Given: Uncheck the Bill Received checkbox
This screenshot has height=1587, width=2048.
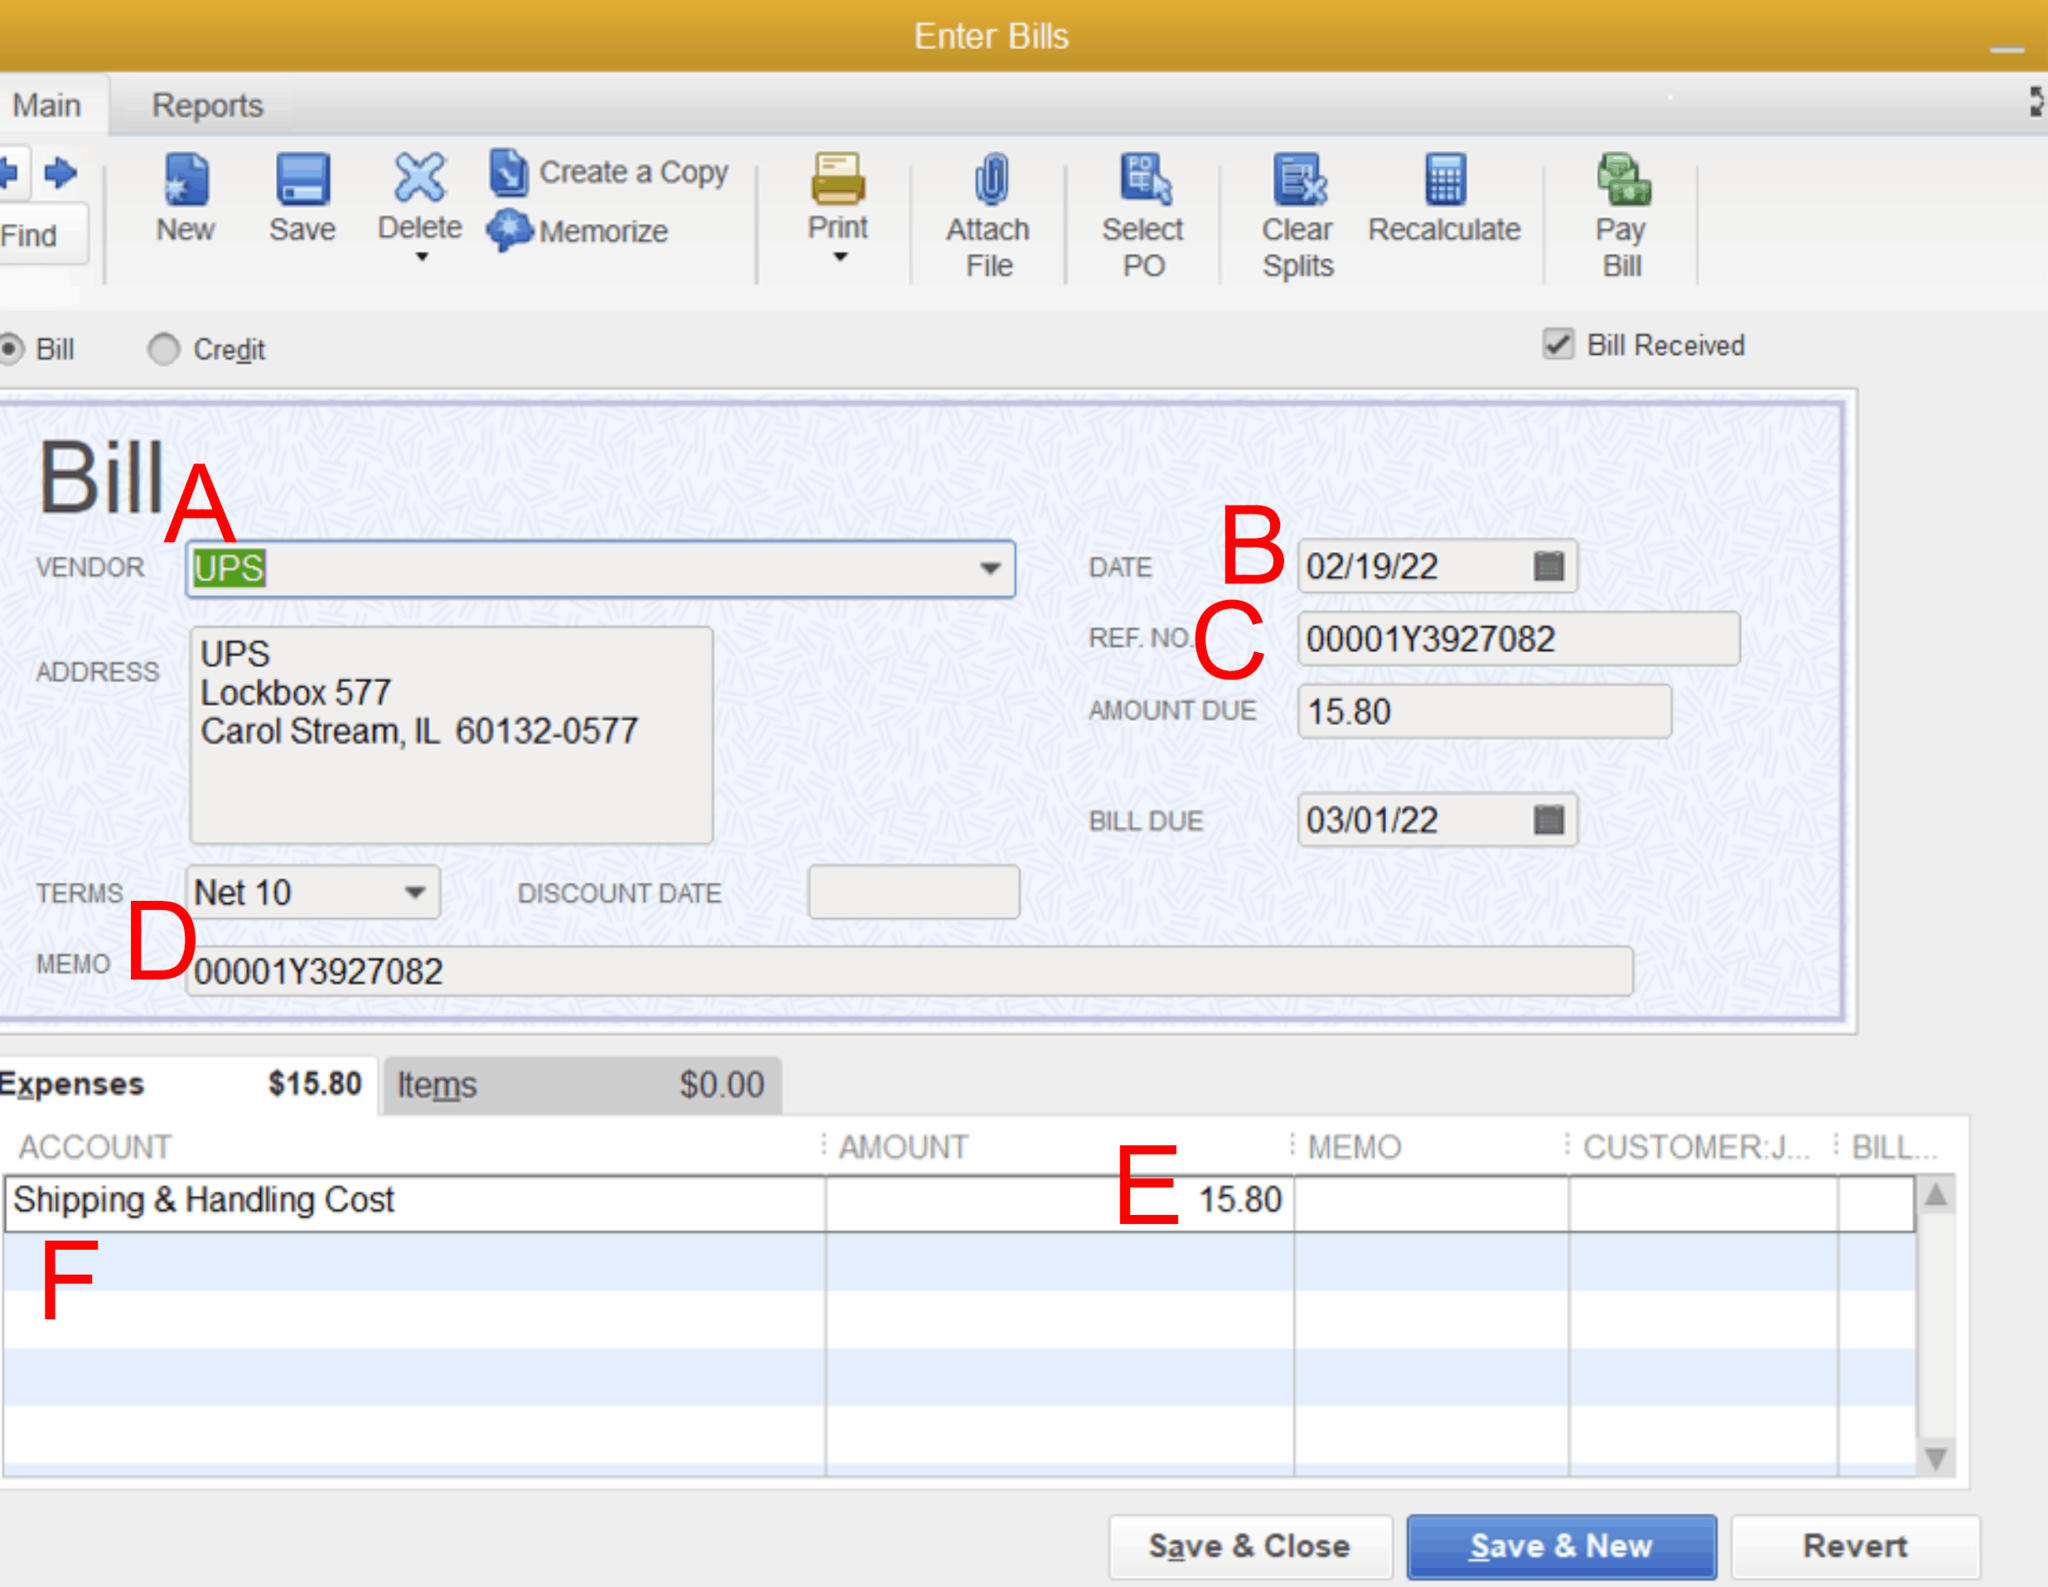Looking at the screenshot, I should pyautogui.click(x=1557, y=345).
